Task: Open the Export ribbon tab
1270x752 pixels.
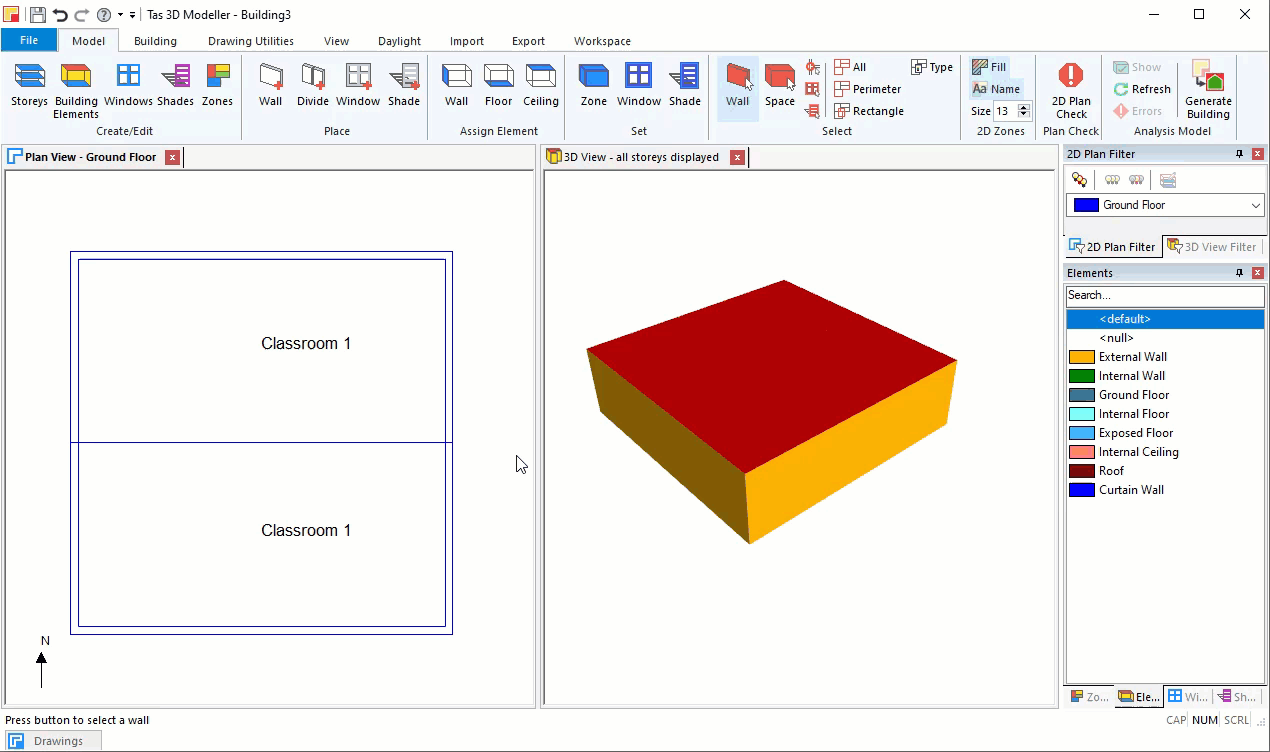Action: 528,41
